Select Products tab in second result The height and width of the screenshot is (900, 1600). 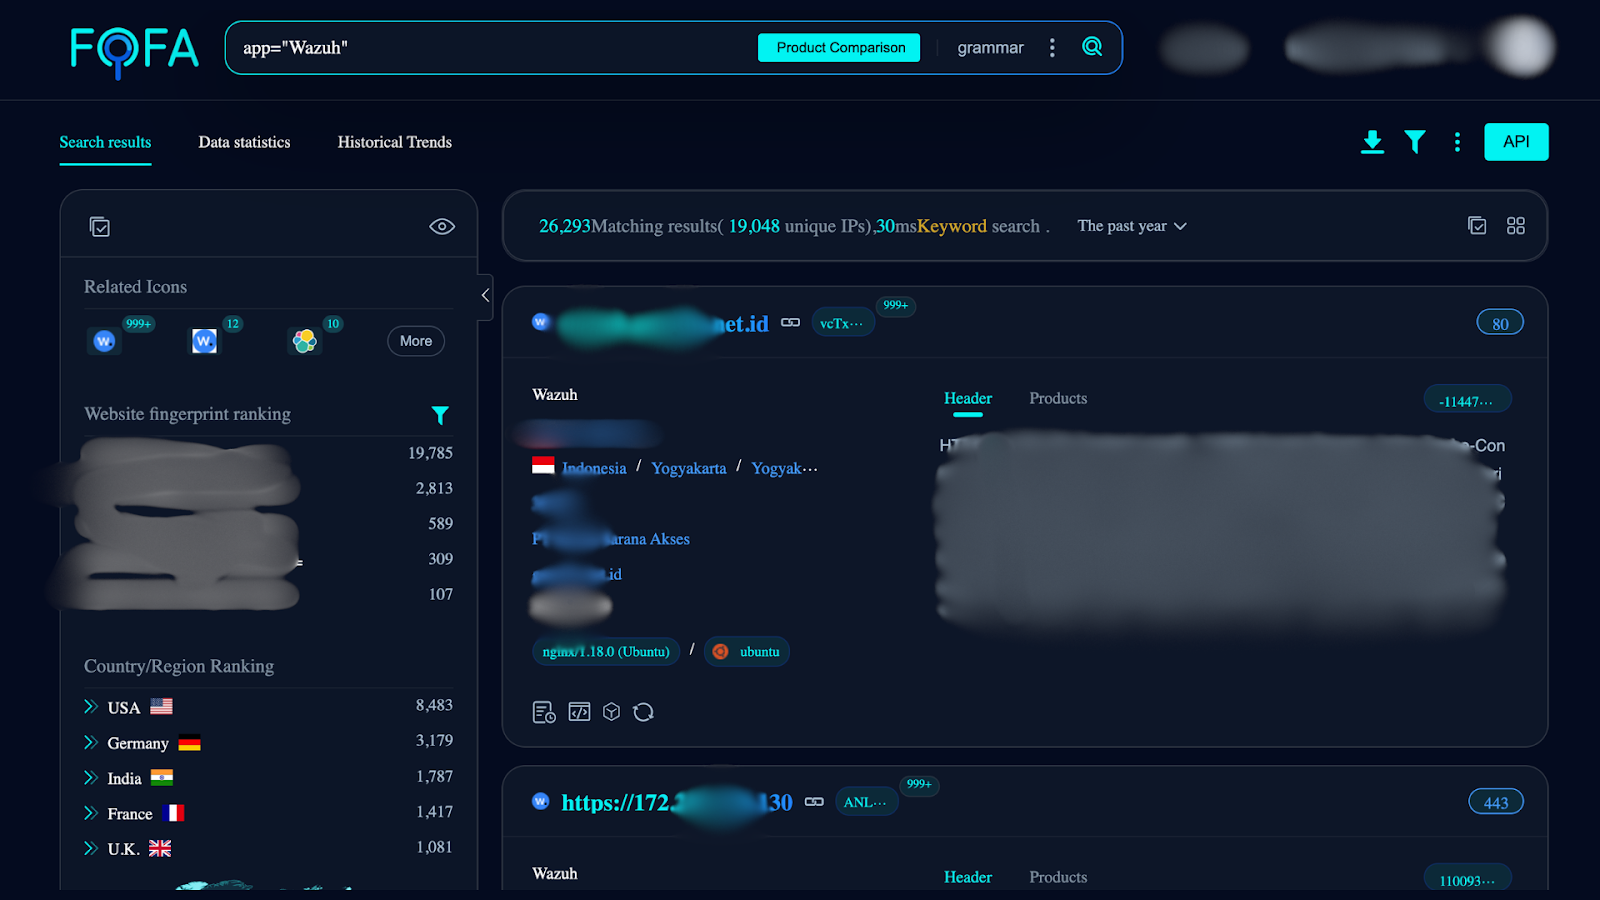[x=1058, y=877]
